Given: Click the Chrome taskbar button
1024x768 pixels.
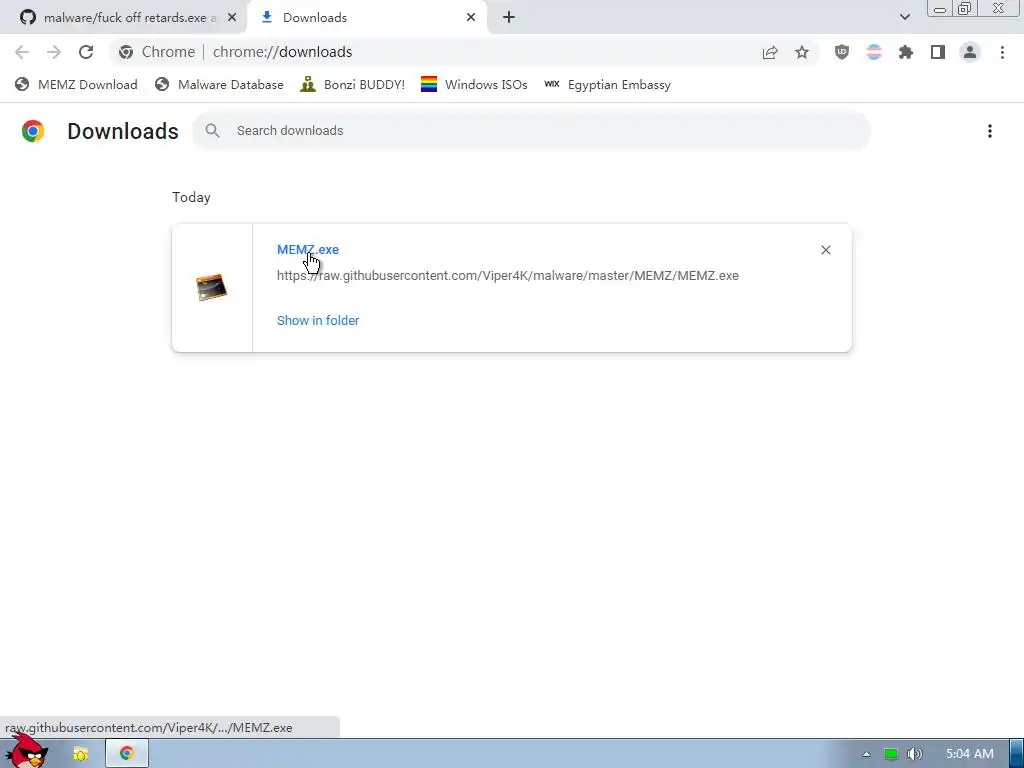Looking at the screenshot, I should (127, 754).
